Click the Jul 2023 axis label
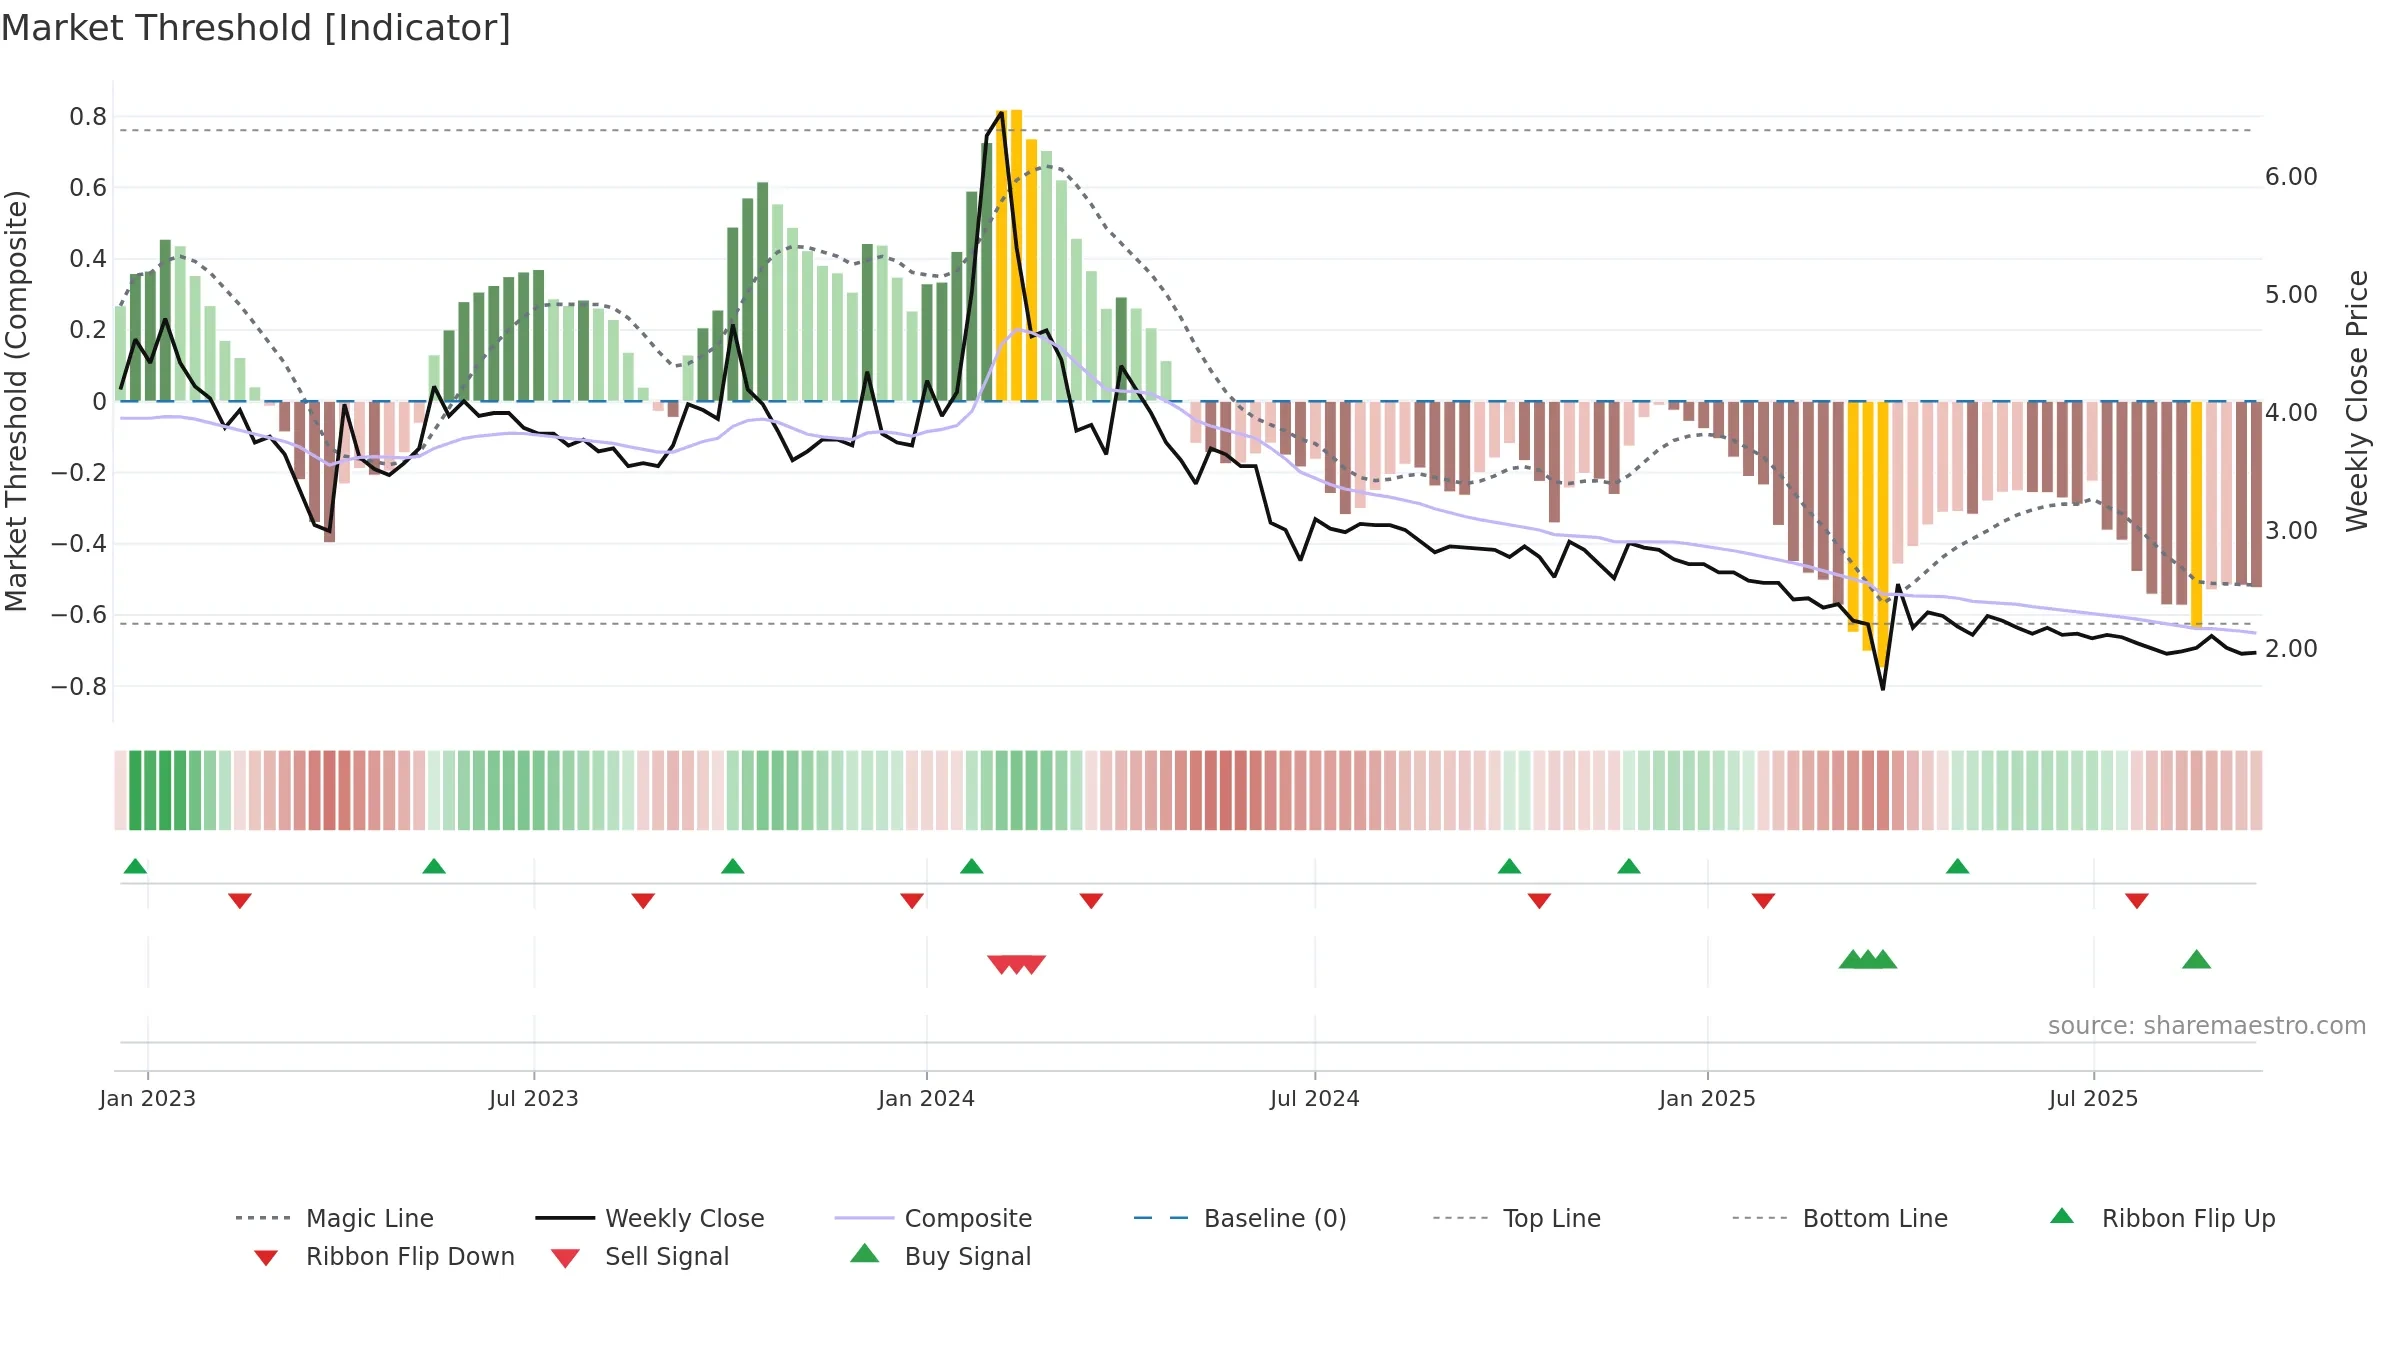Viewport: 2400px width, 1350px height. [534, 1099]
